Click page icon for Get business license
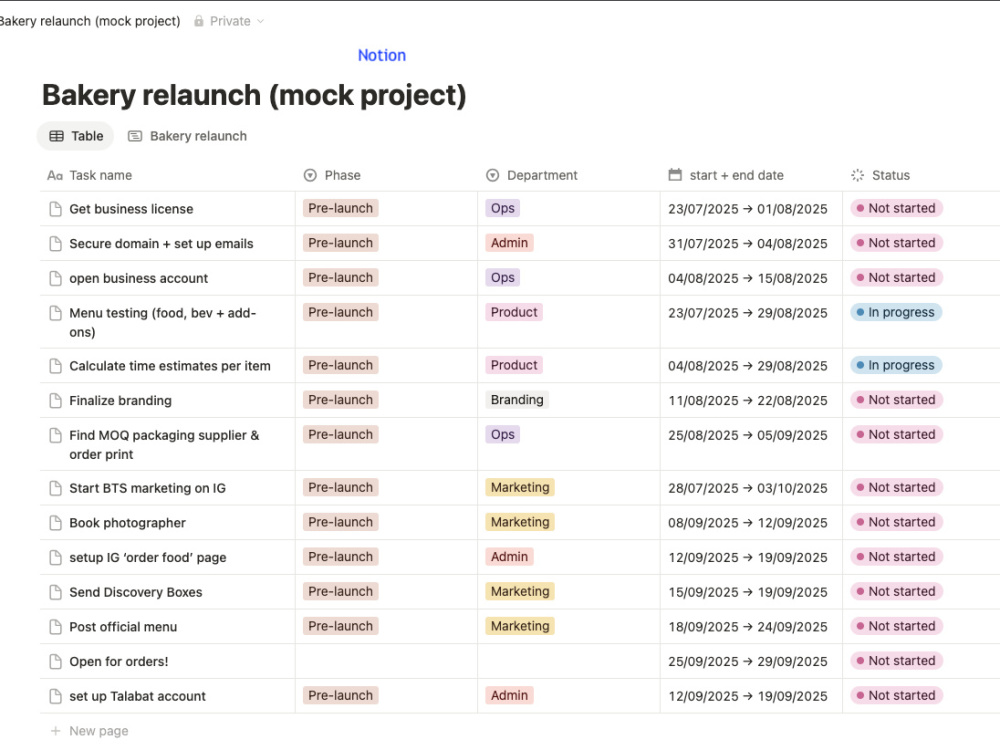1000x750 pixels. 55,209
